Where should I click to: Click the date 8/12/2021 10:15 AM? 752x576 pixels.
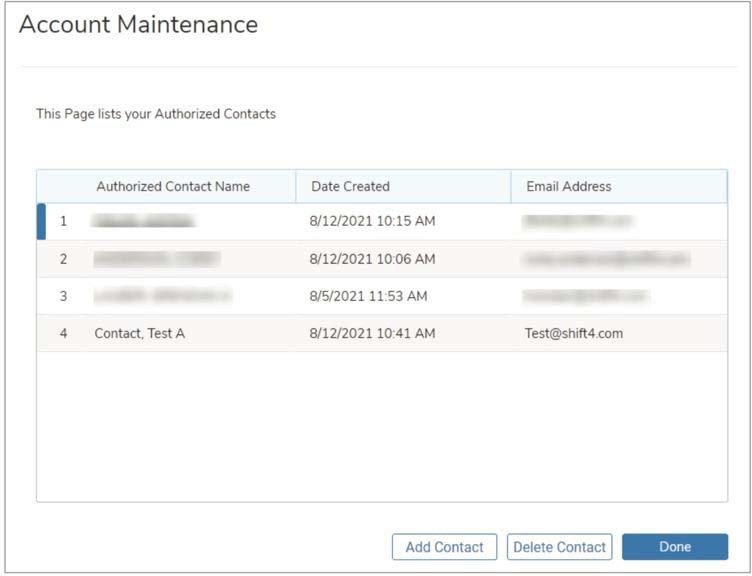[x=372, y=221]
